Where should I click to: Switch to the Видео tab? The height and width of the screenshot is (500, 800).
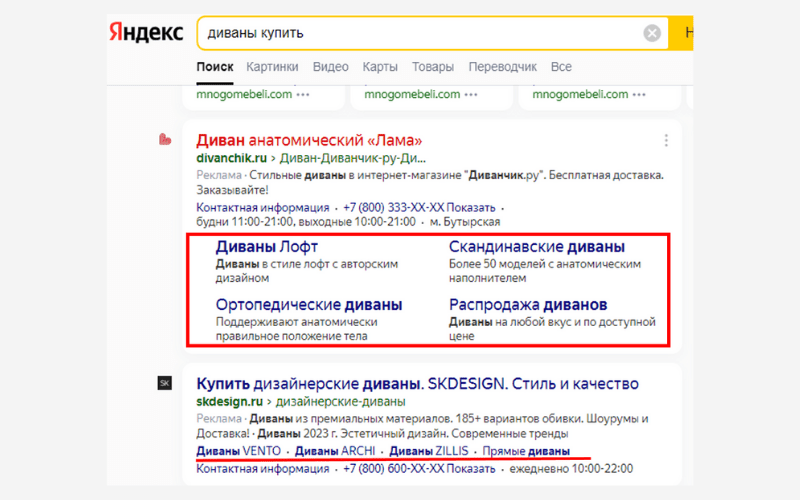pyautogui.click(x=331, y=67)
